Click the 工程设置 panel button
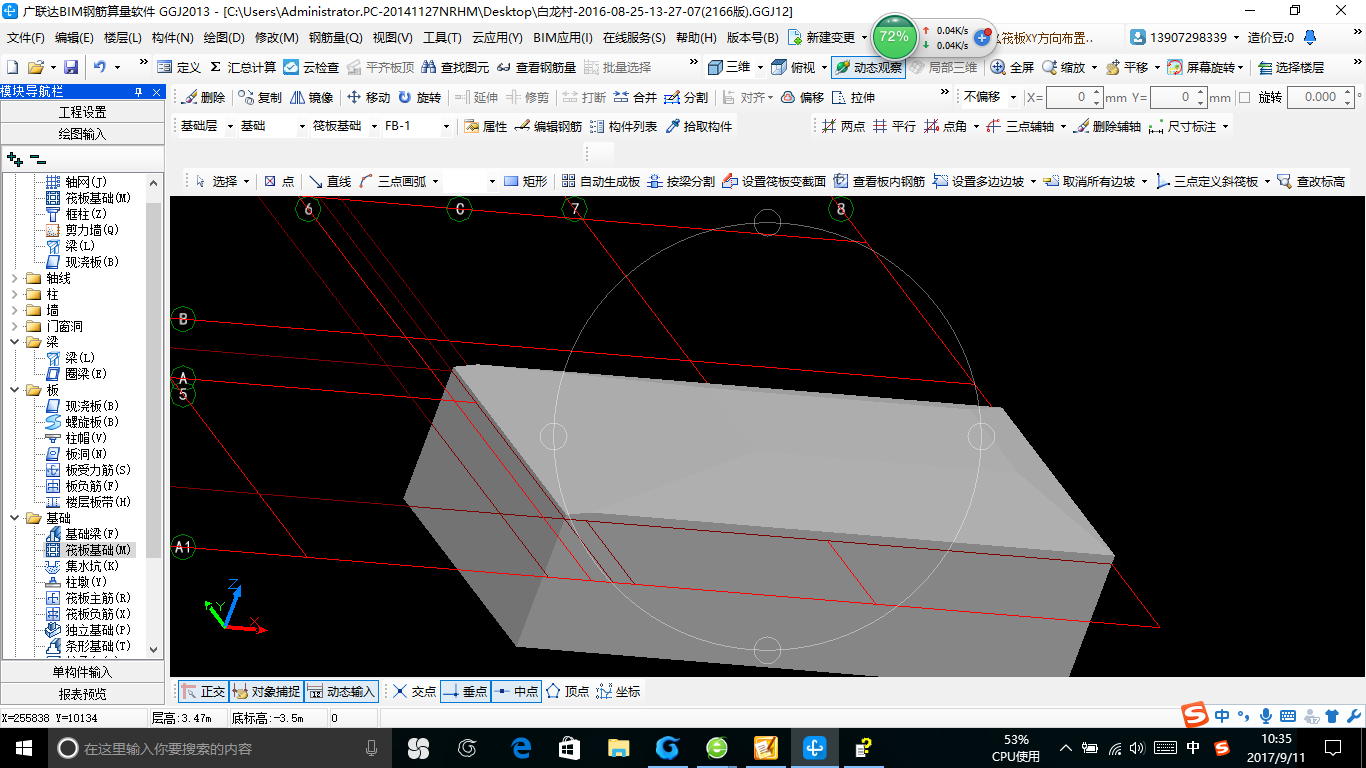 click(x=82, y=112)
